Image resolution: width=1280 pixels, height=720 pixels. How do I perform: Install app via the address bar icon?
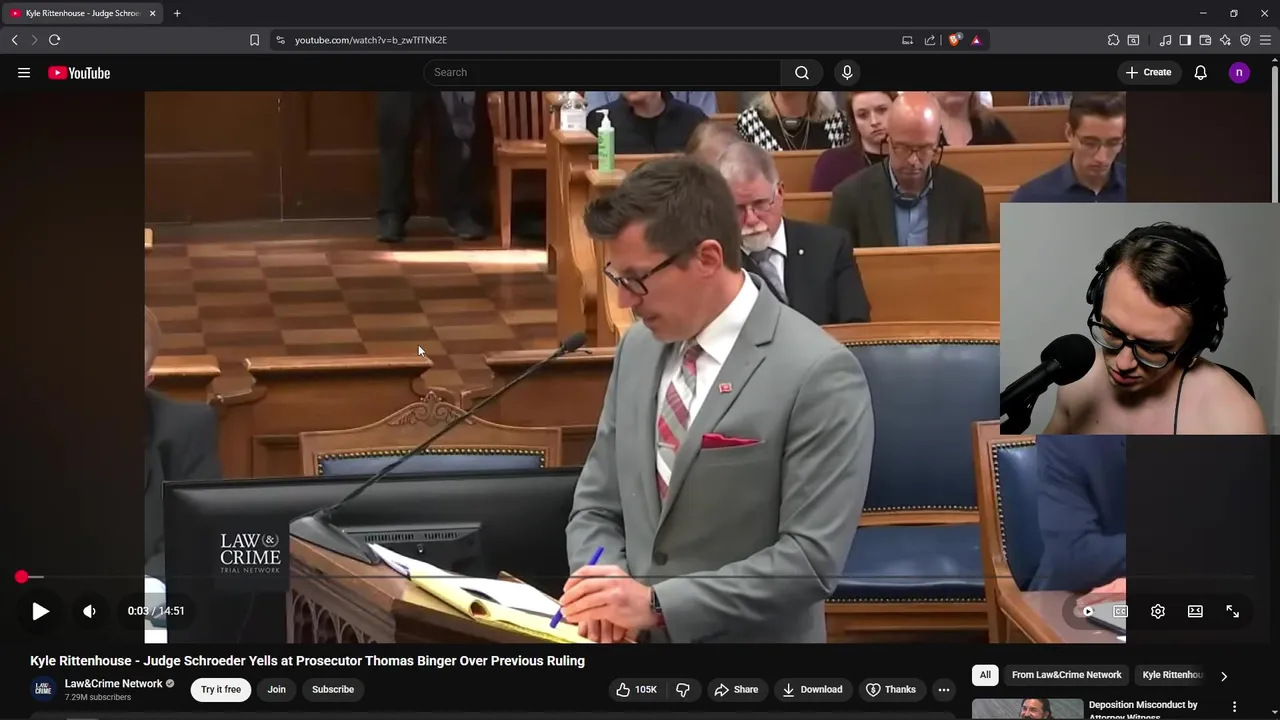tap(907, 40)
